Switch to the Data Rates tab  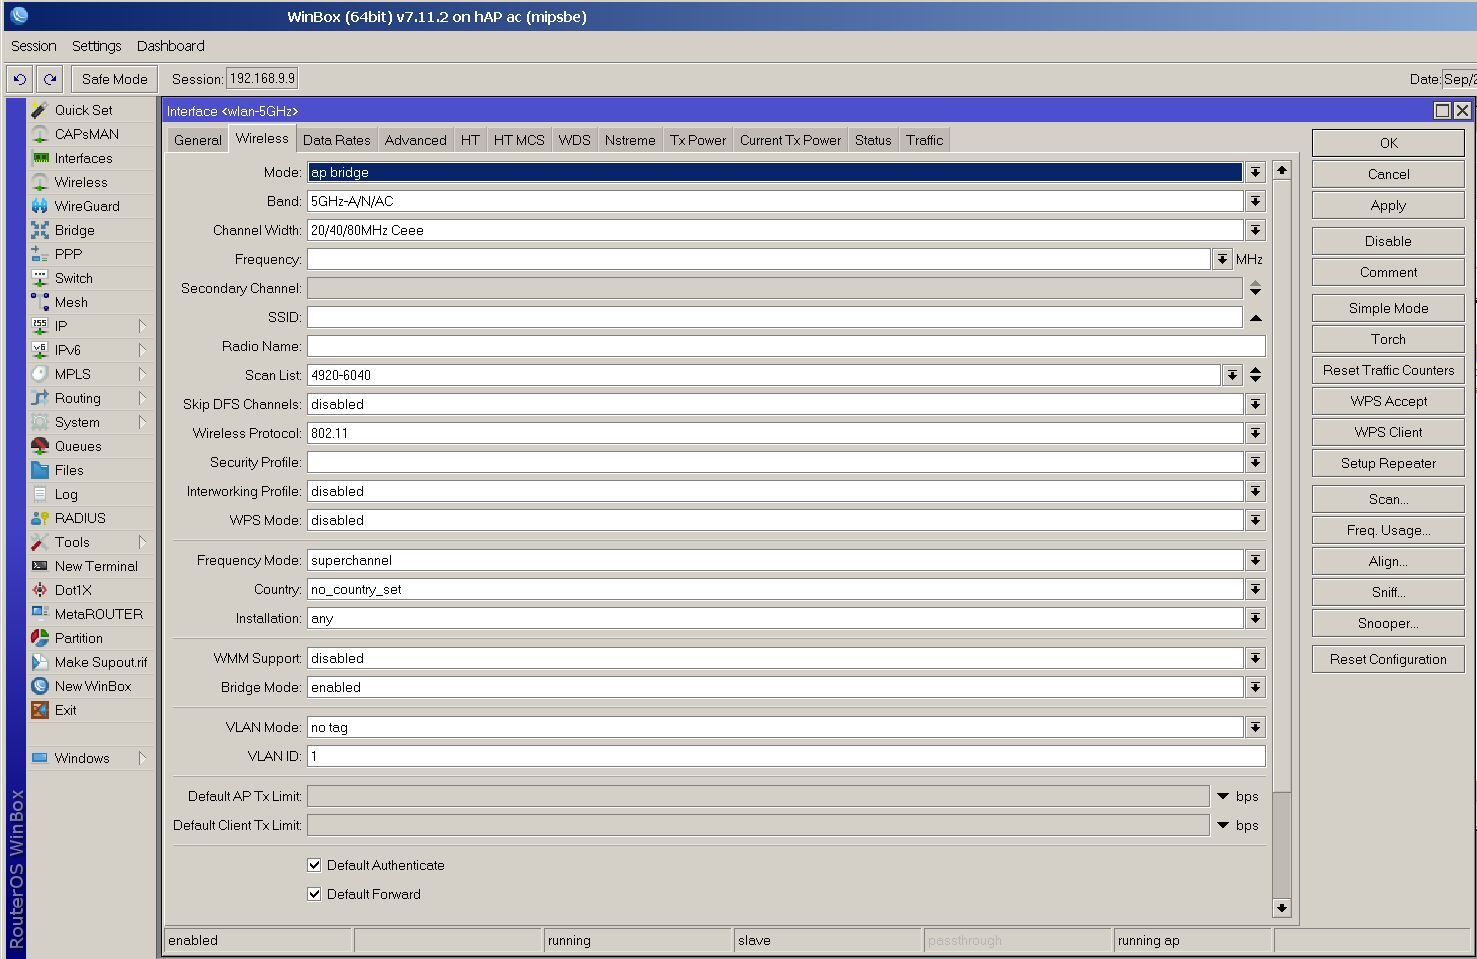click(337, 140)
